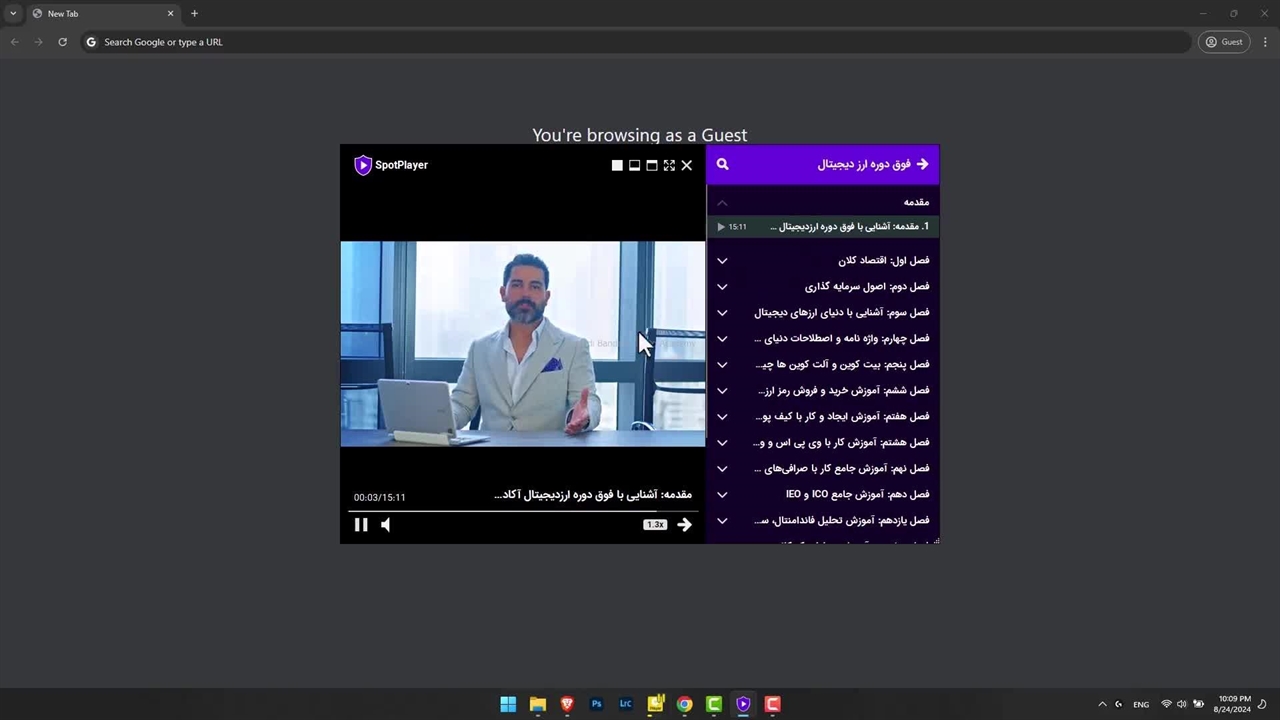This screenshot has height=720, width=1280.
Task: Mute the player audio
Action: click(386, 525)
